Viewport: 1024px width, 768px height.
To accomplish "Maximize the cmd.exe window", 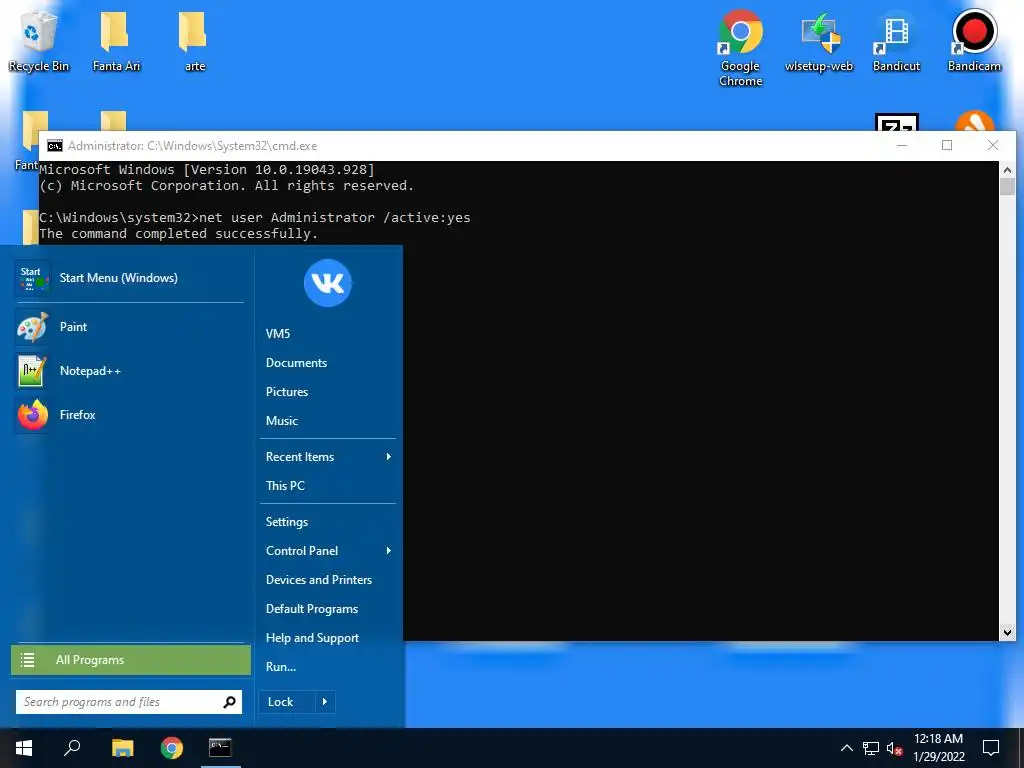I will pyautogui.click(x=947, y=146).
